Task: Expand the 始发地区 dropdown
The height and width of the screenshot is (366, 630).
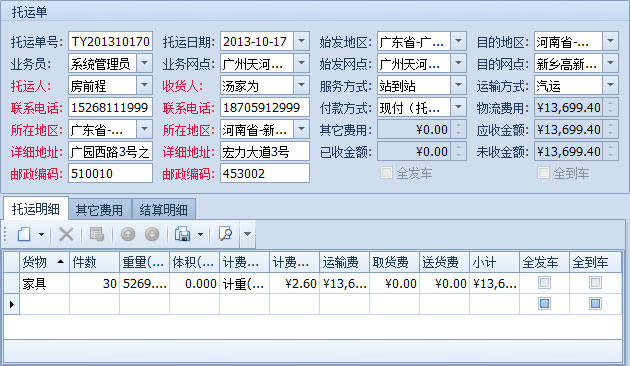Action: pyautogui.click(x=458, y=41)
